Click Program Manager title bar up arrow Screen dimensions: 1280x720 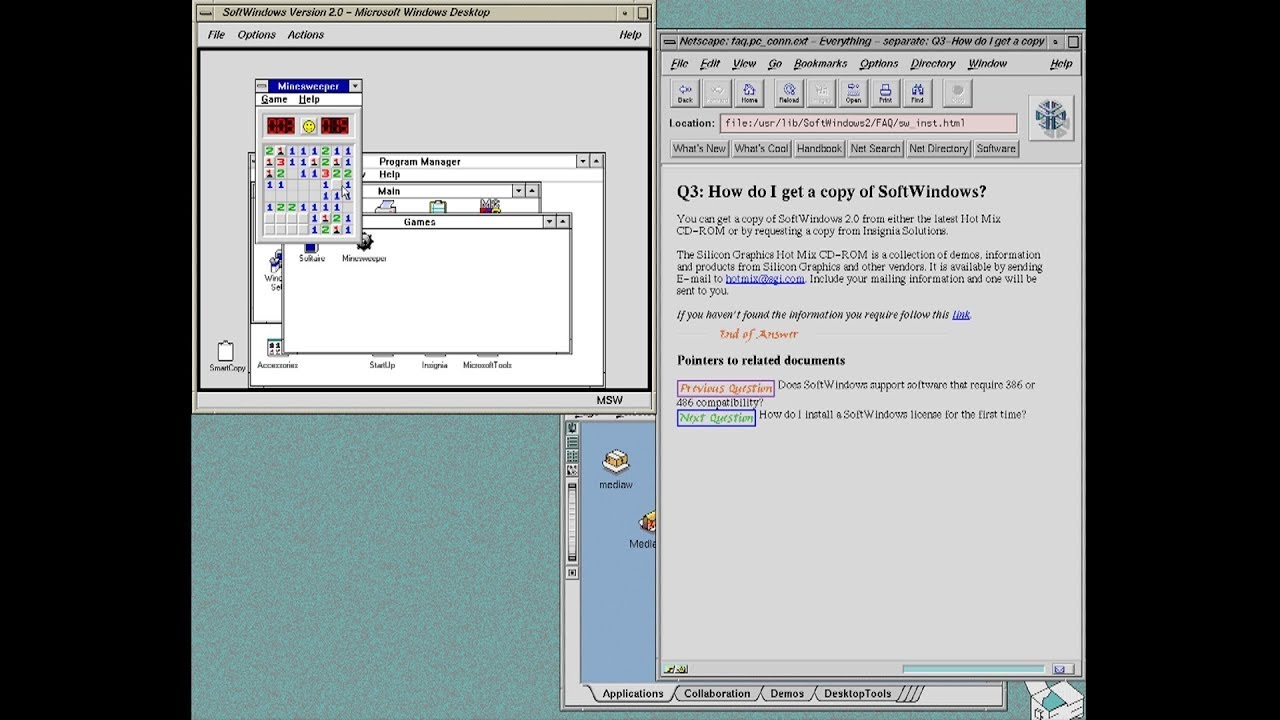pyautogui.click(x=596, y=161)
